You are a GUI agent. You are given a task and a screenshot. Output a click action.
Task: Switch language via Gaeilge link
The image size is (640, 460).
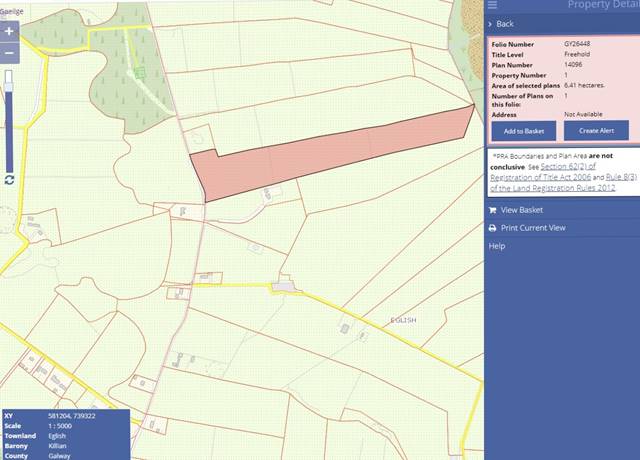pos(12,11)
